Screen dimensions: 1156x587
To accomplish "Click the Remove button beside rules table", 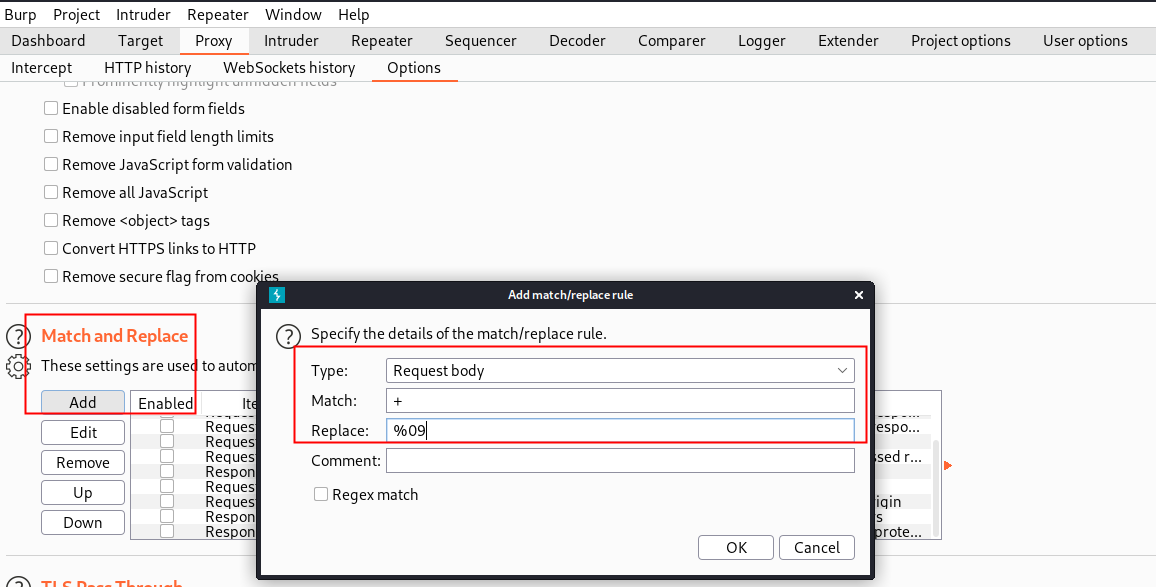I will (83, 463).
